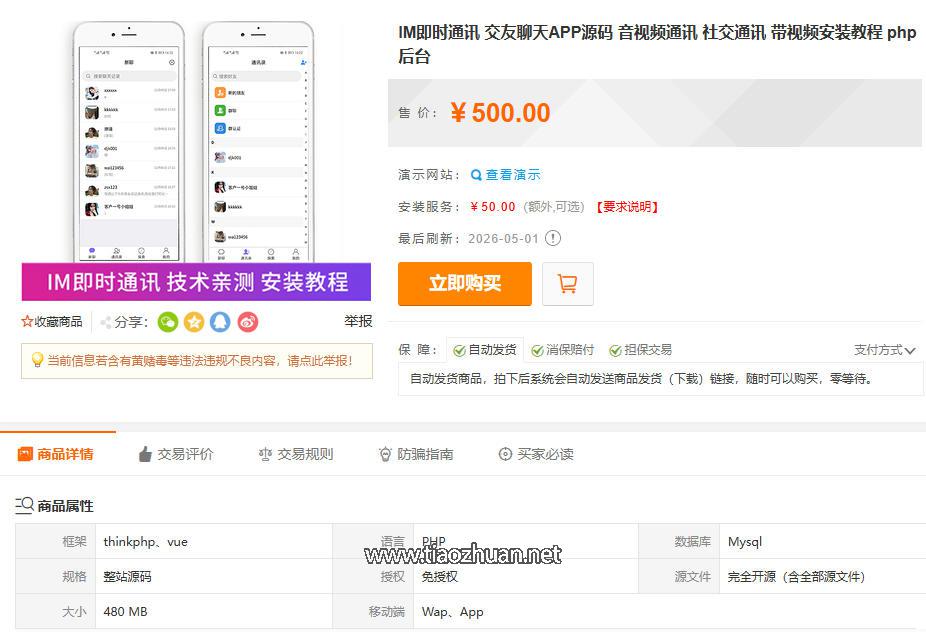
Task: Click the orange icon beside 商品详情
Action: click(x=25, y=454)
